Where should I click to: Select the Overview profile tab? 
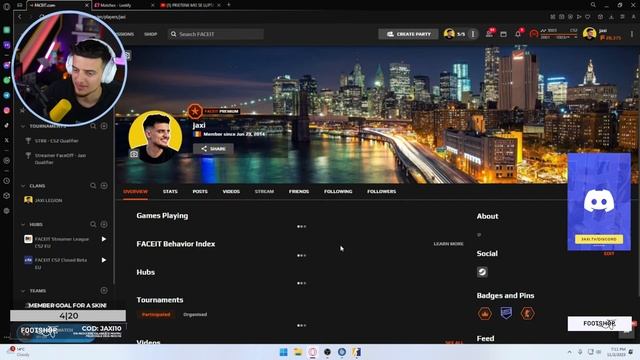point(136,191)
